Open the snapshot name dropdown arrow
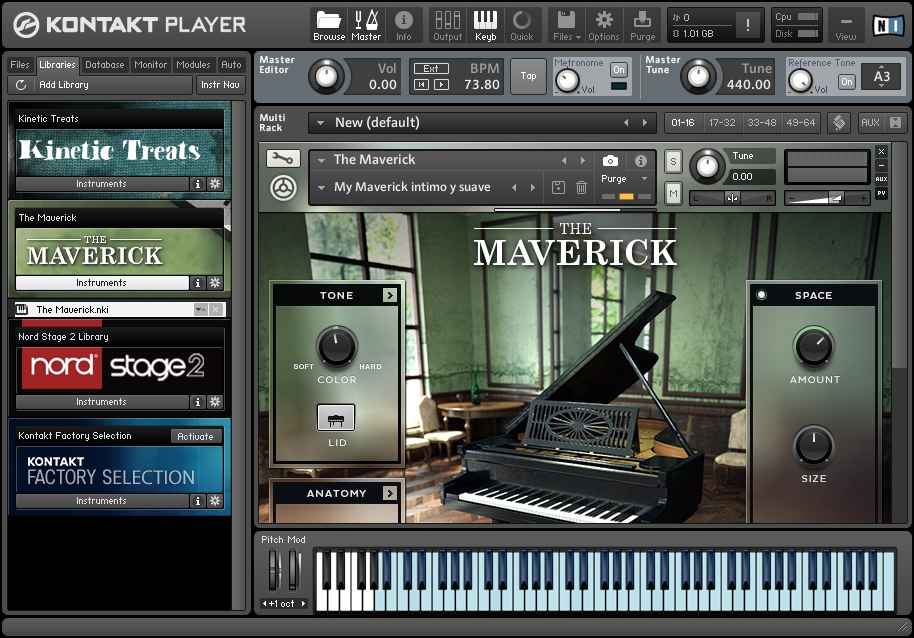Viewport: 914px width, 638px height. pyautogui.click(x=321, y=188)
